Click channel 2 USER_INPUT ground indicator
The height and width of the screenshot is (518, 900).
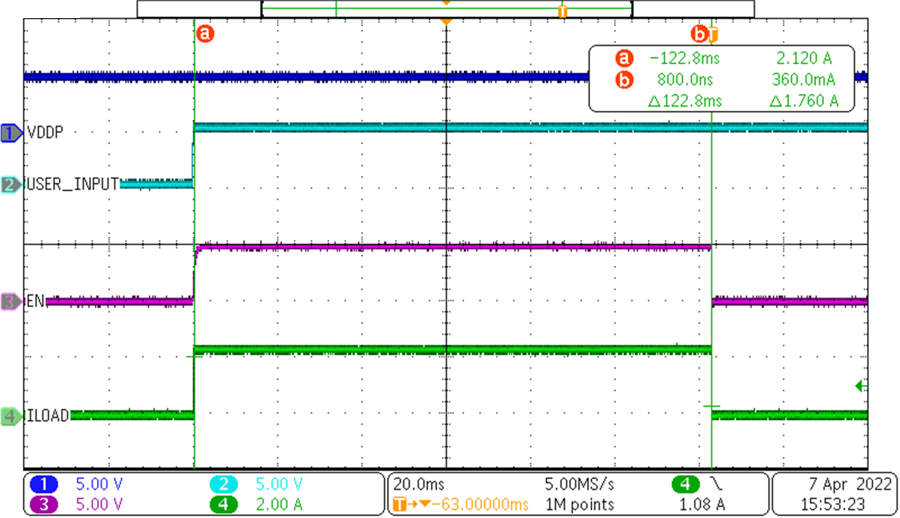(11, 185)
